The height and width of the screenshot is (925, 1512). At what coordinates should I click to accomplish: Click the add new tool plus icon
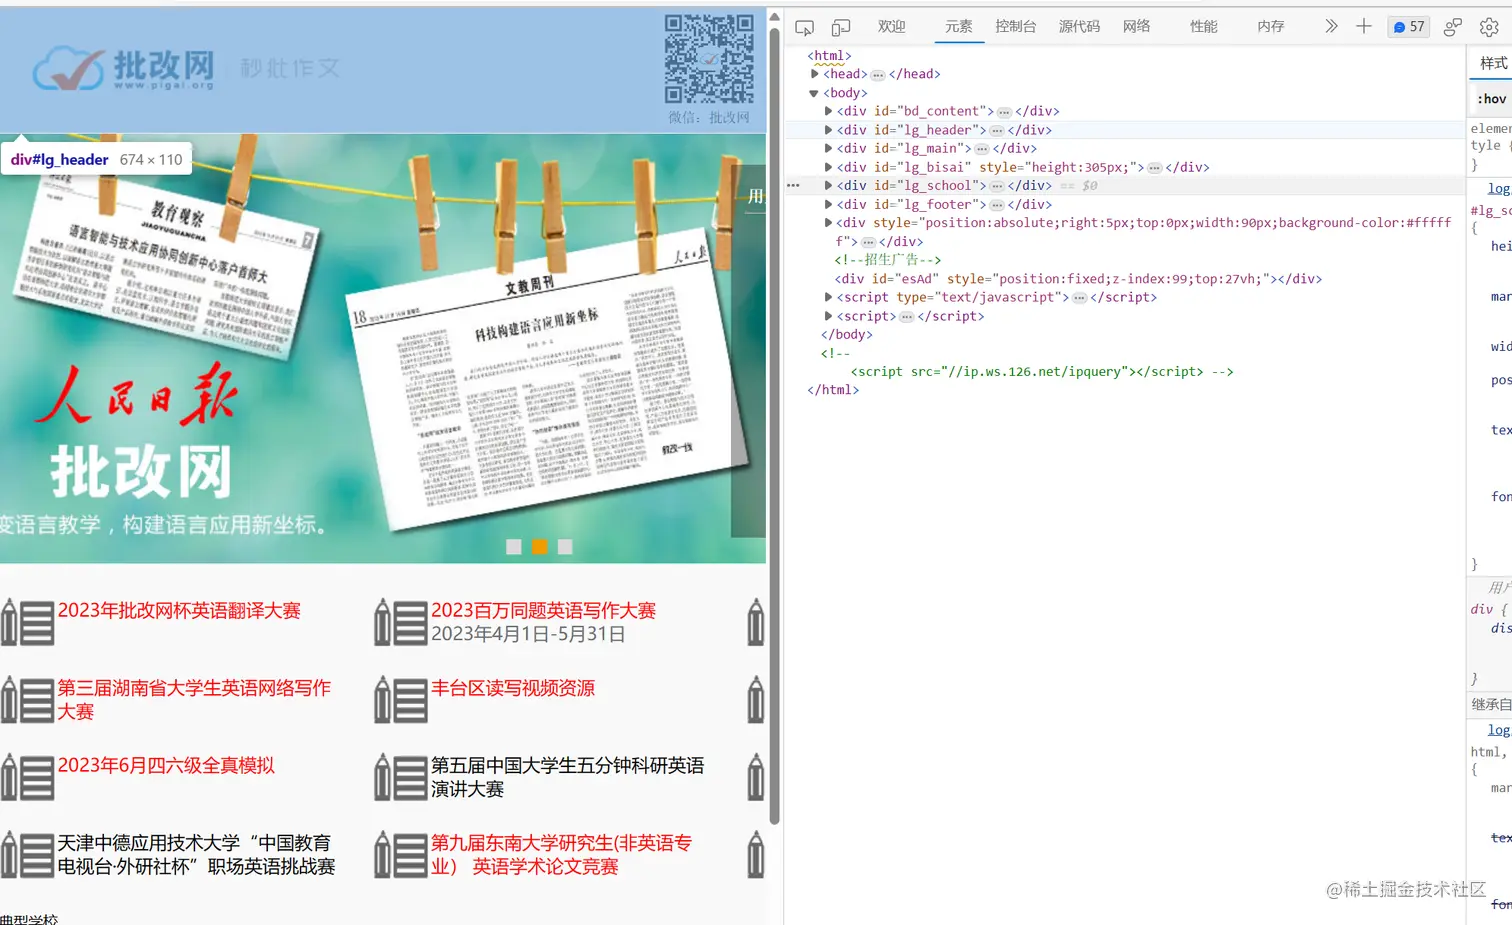[x=1364, y=27]
